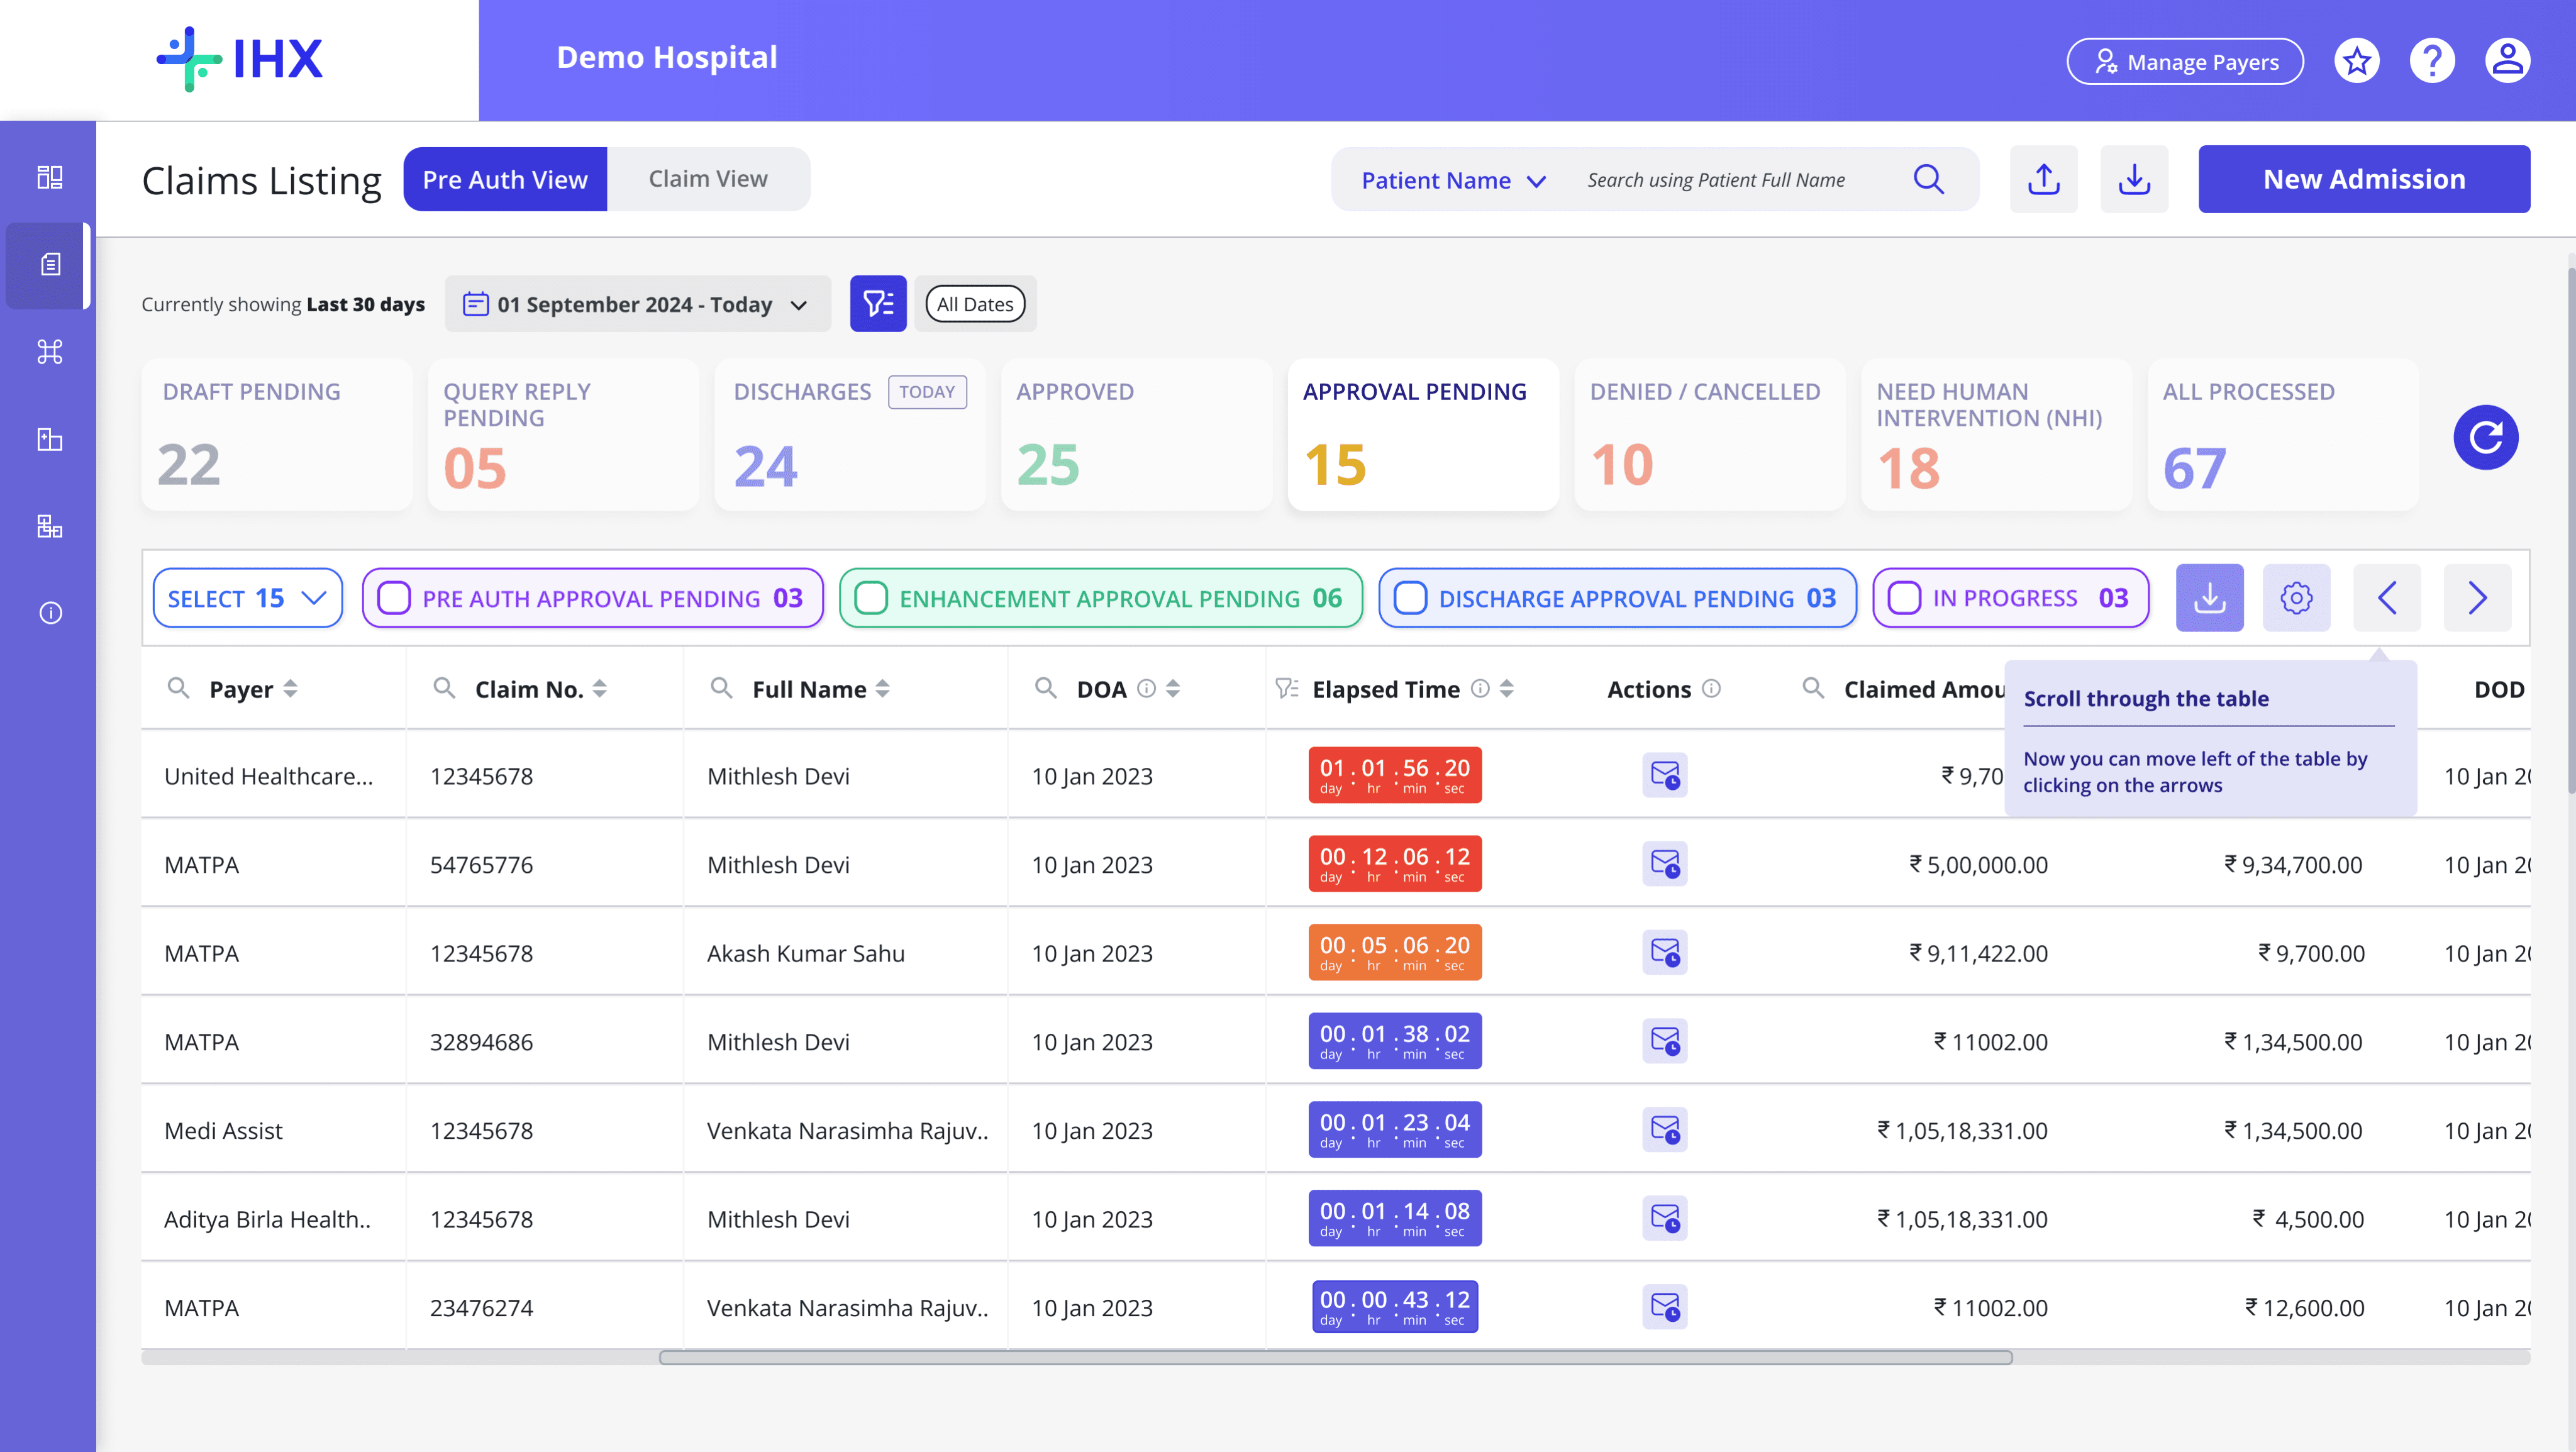Click the upload icon next to search

point(2043,180)
